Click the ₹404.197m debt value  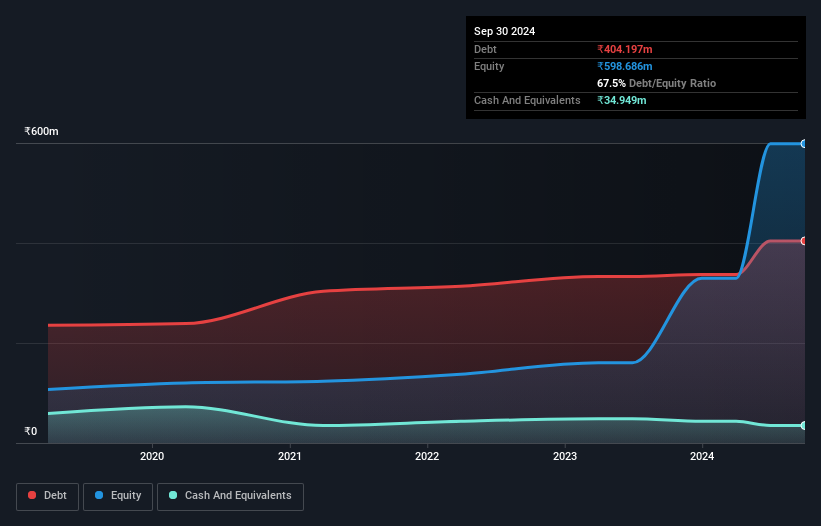625,49
